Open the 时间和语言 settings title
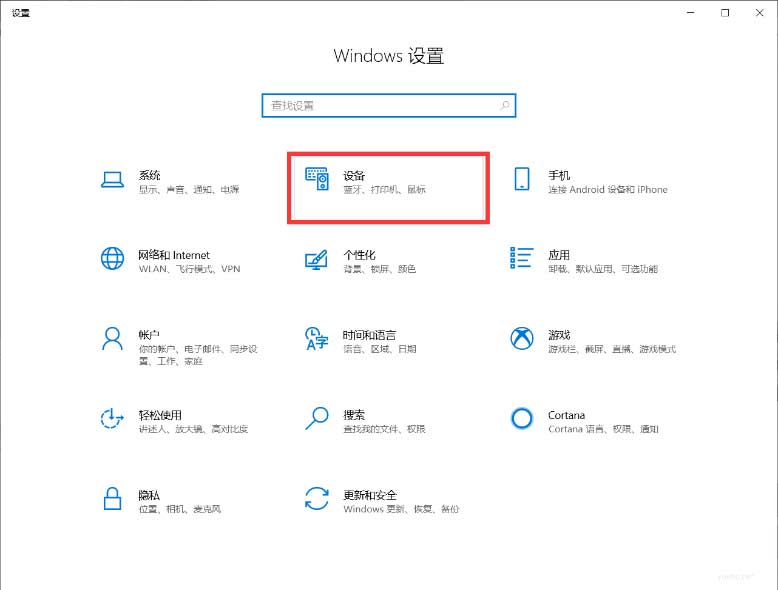The height and width of the screenshot is (590, 778). click(370, 335)
